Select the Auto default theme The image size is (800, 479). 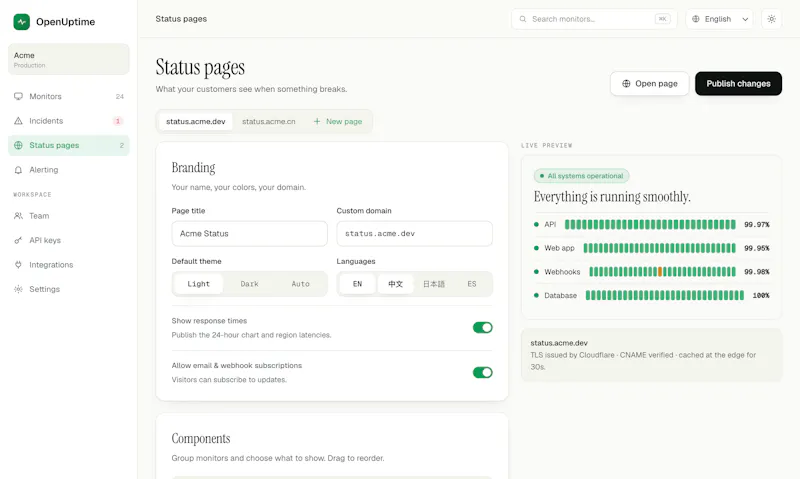301,284
